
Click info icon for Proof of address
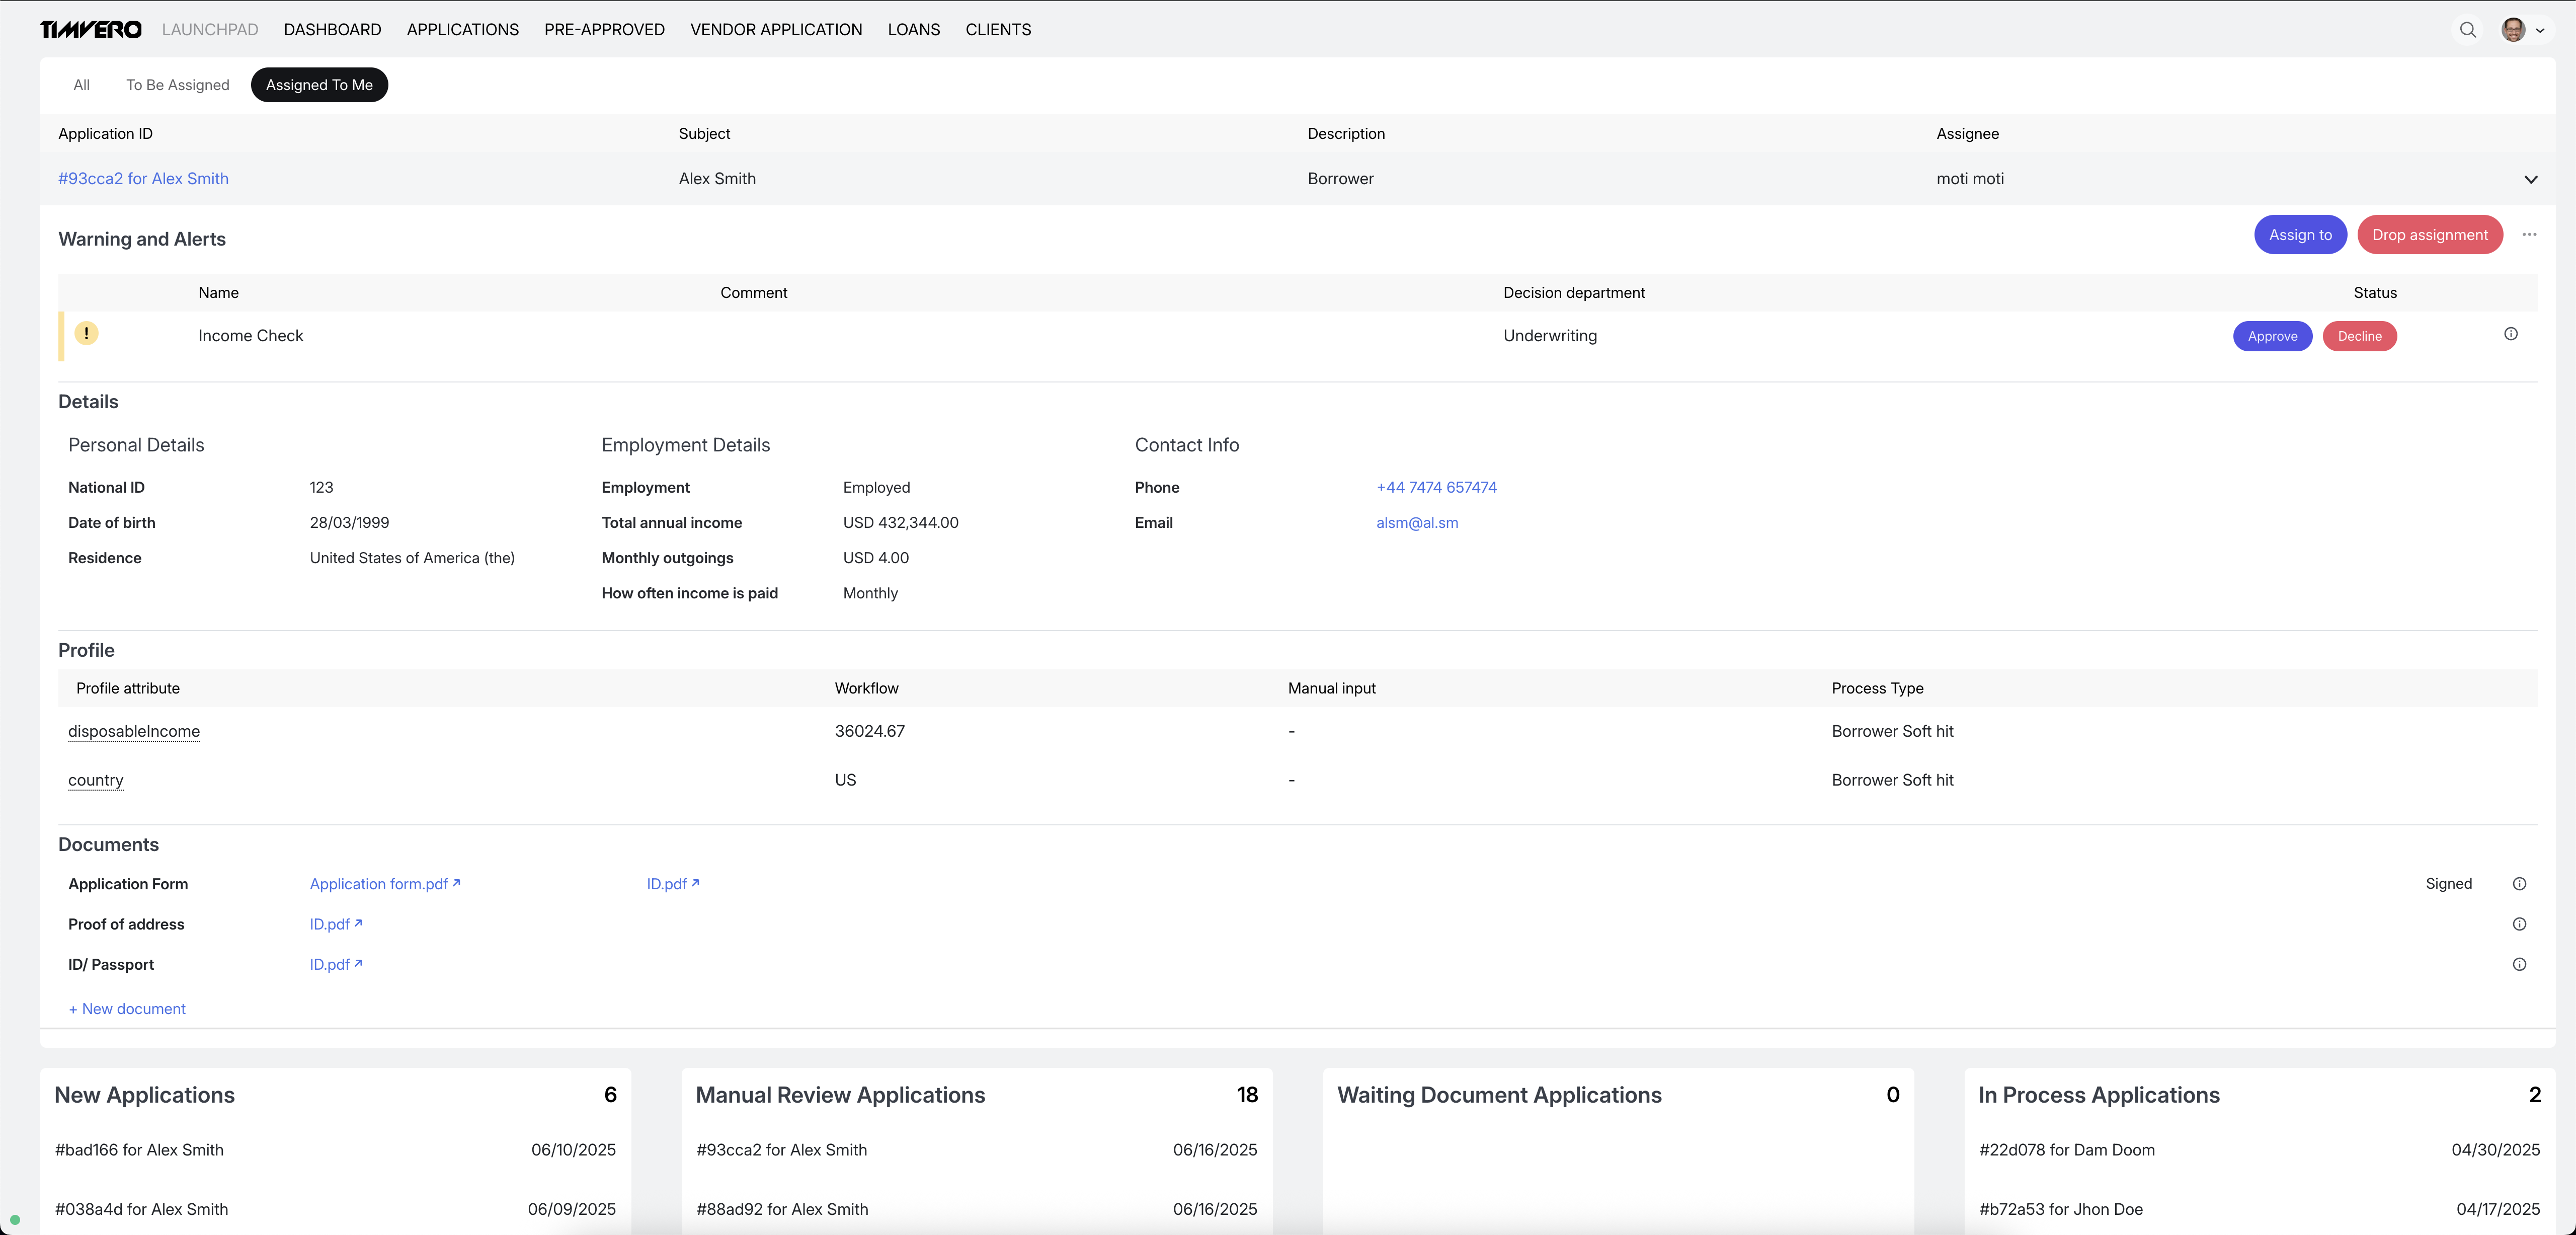[2519, 924]
